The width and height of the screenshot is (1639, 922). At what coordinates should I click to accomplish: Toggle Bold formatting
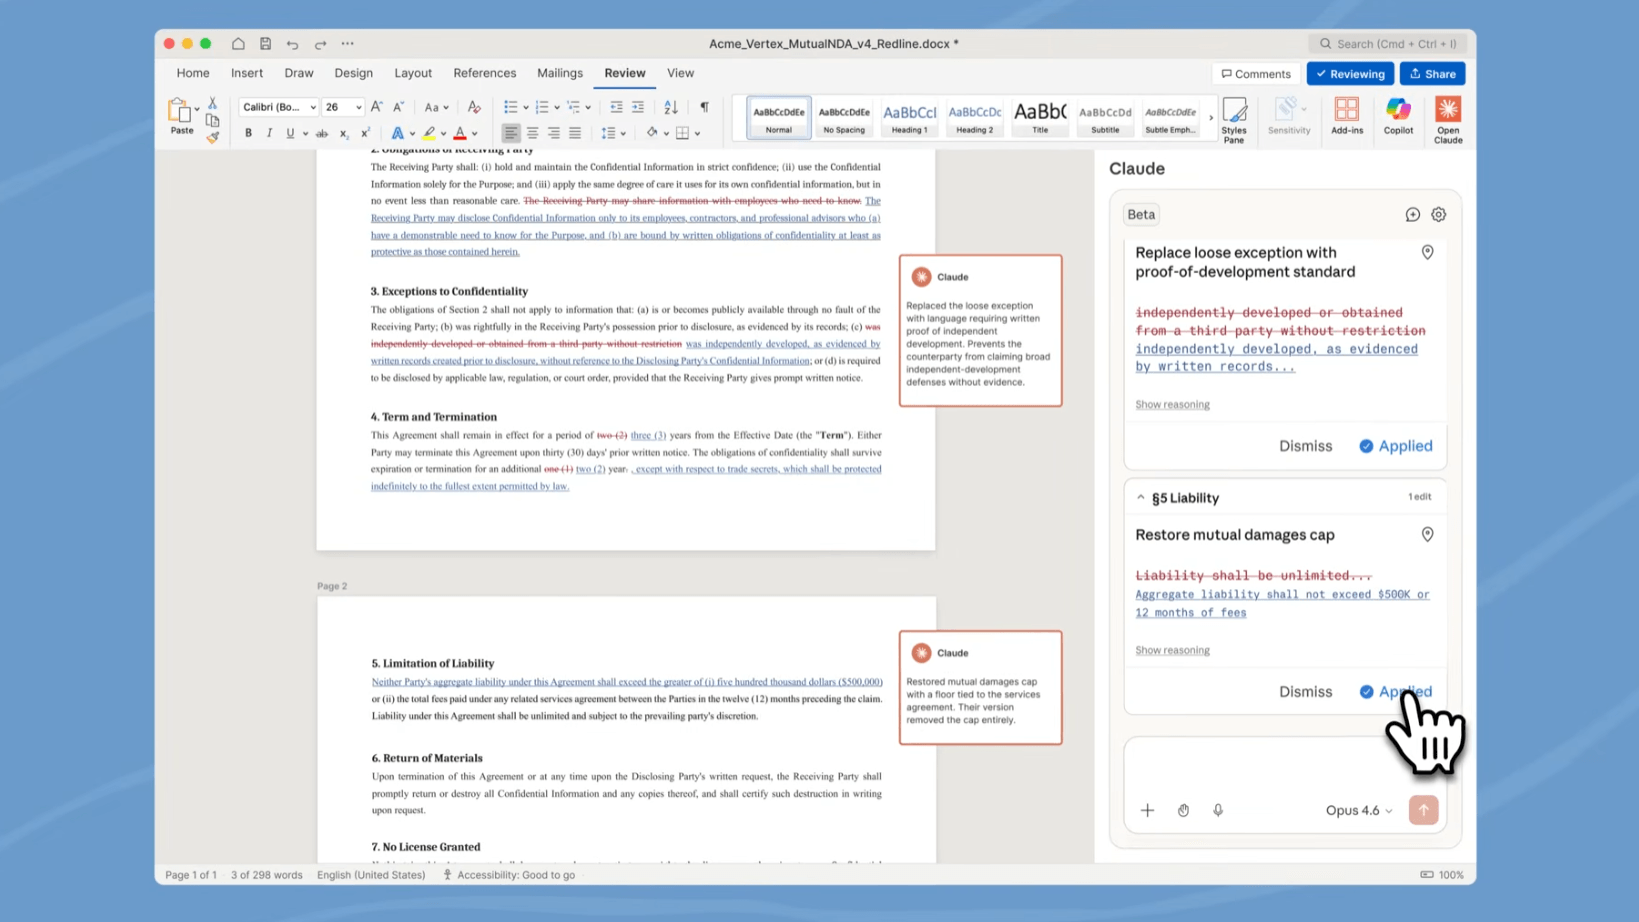(248, 132)
